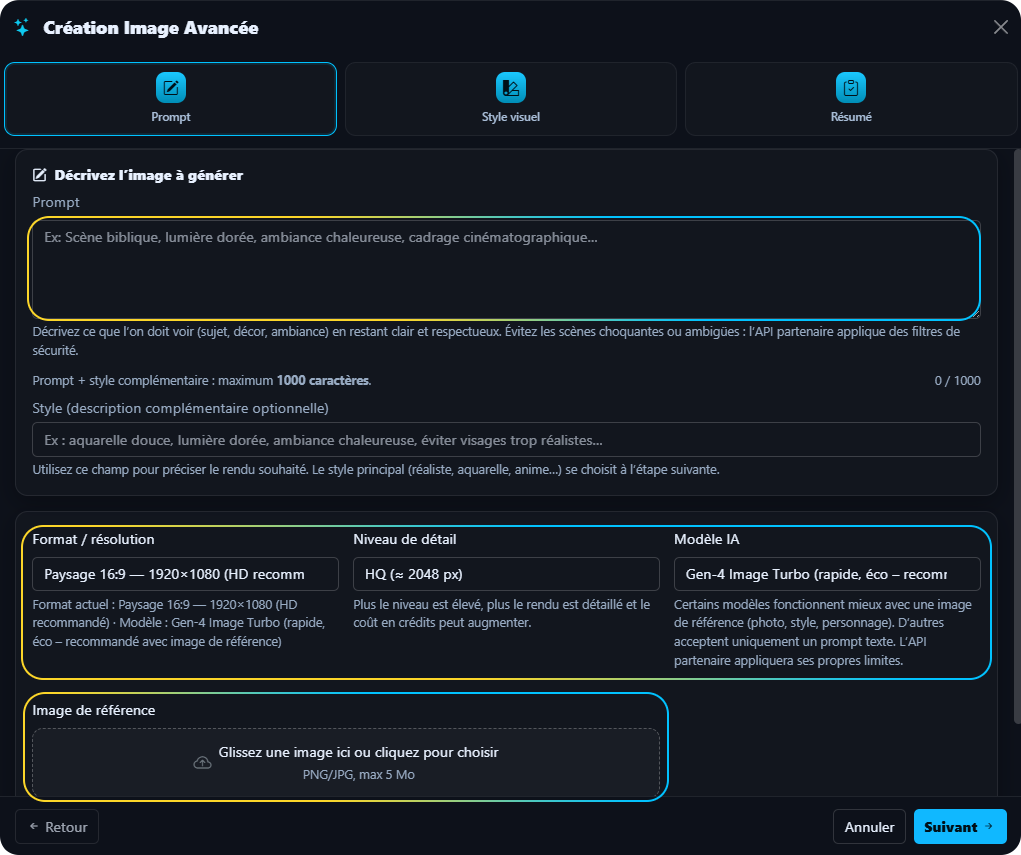Go to the Résumé tab

[851, 99]
